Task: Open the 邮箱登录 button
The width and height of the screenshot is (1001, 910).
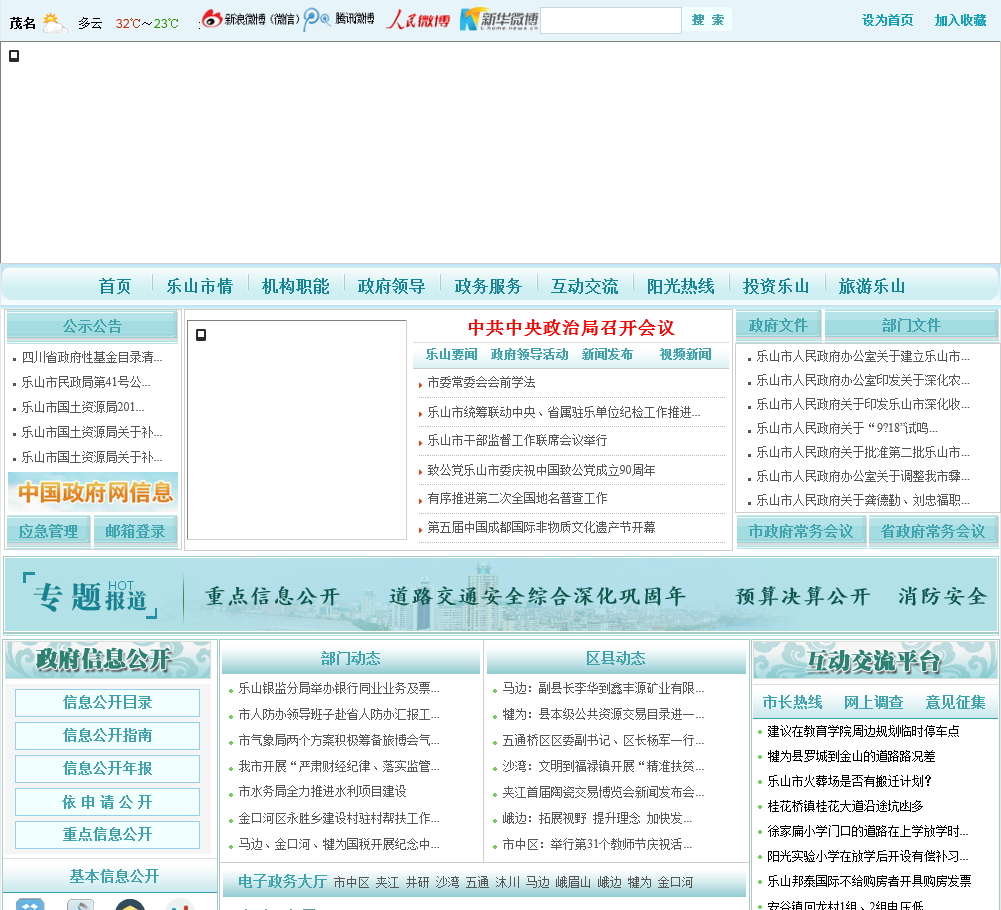Action: point(135,531)
